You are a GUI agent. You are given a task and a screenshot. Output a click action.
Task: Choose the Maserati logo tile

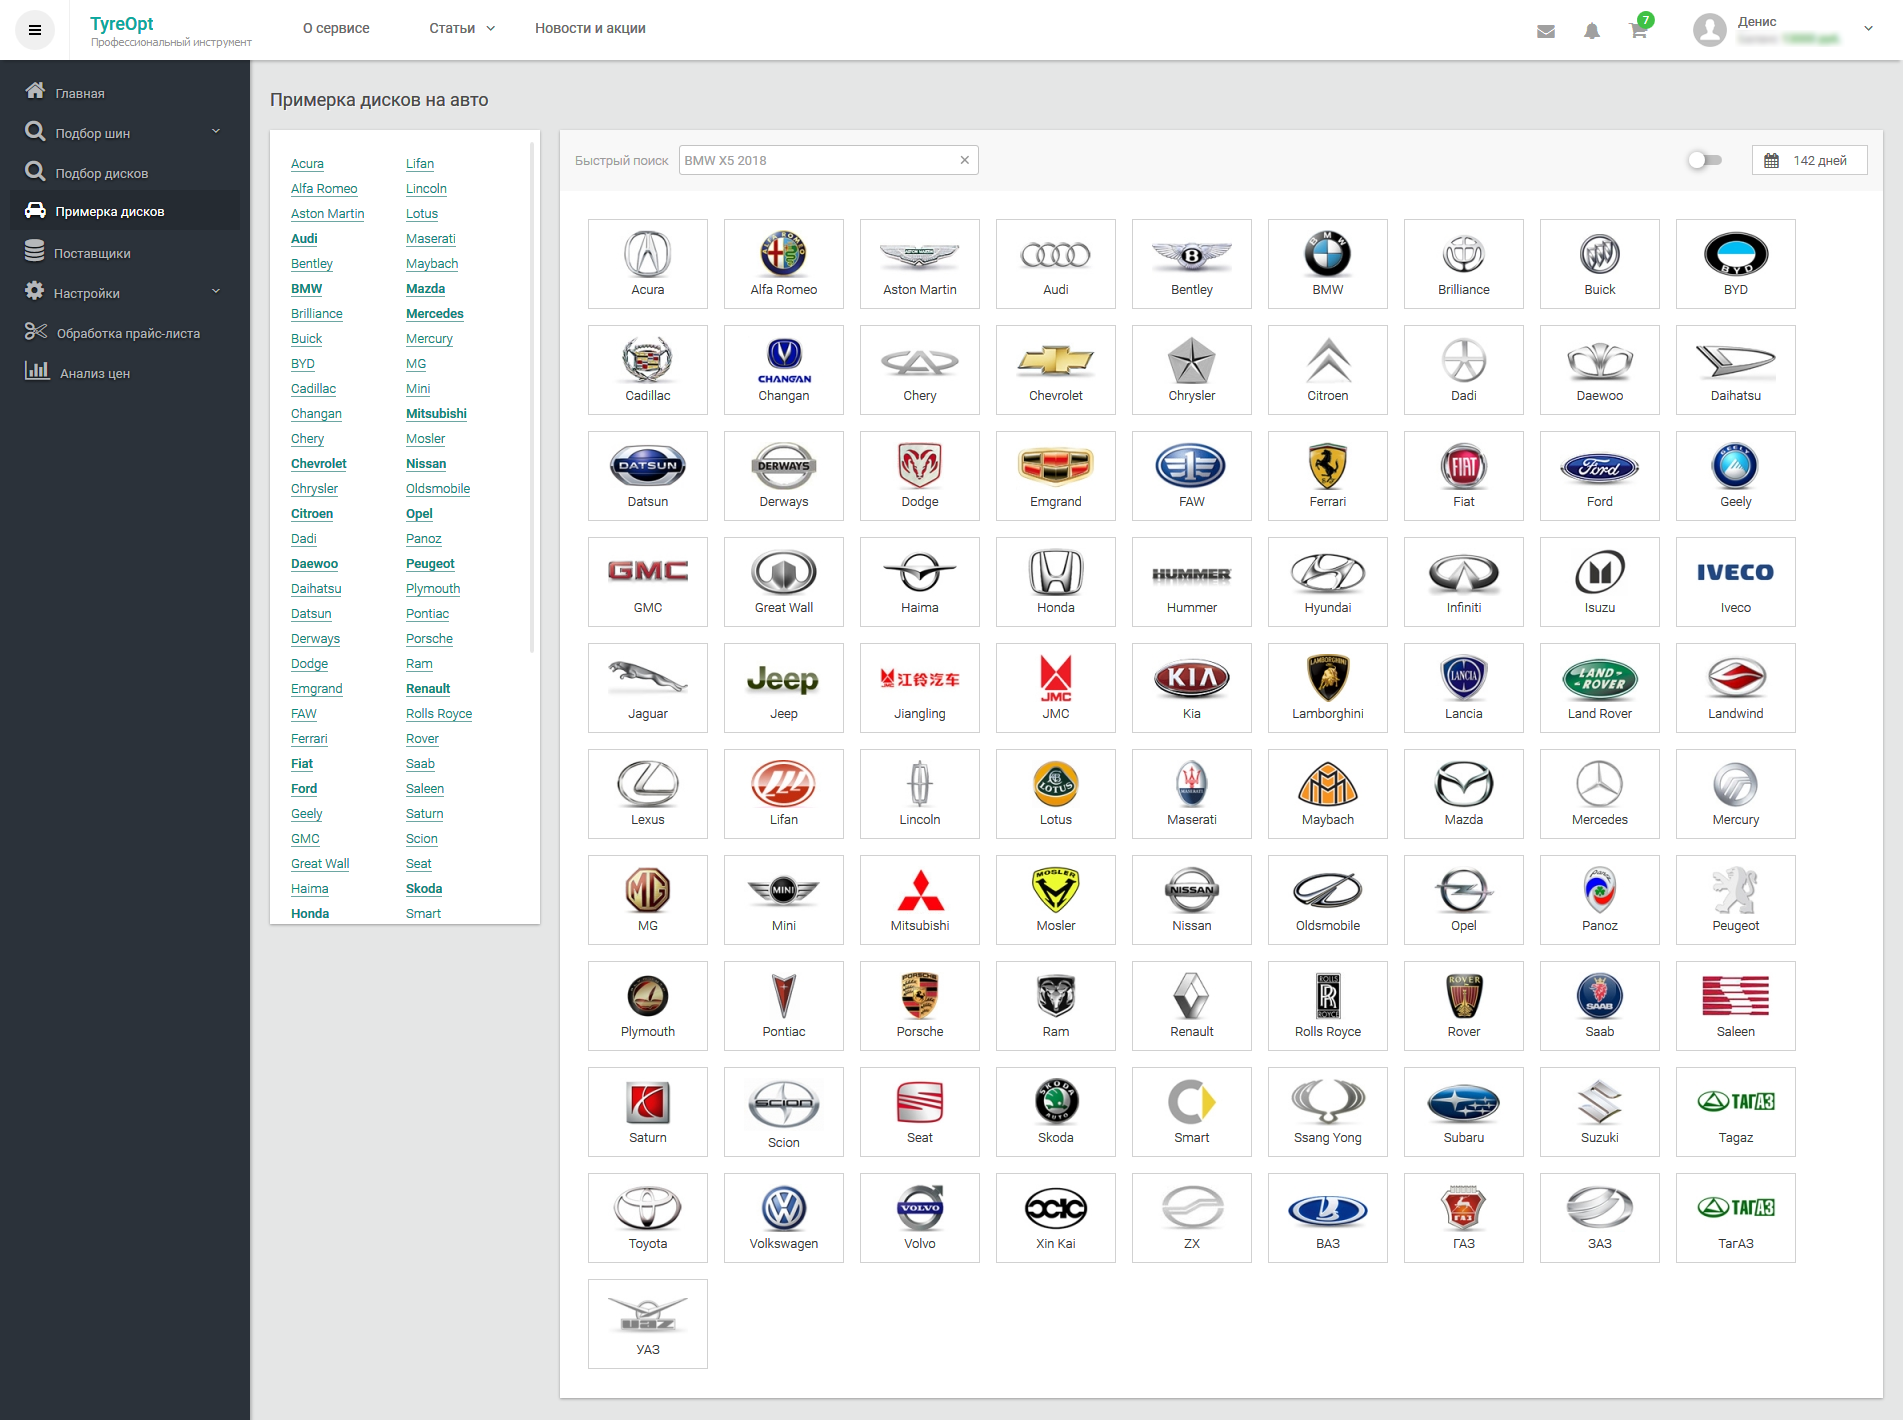pos(1192,794)
